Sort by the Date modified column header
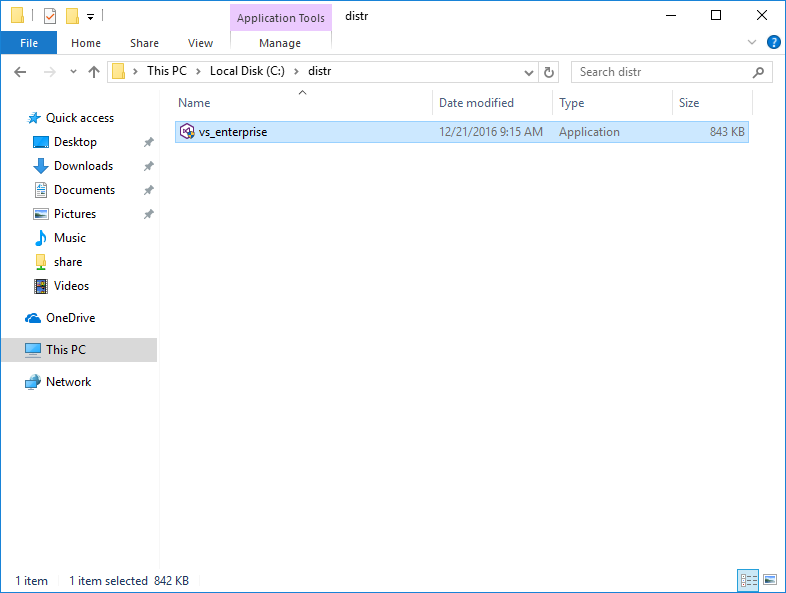Image resolution: width=786 pixels, height=593 pixels. [492, 103]
